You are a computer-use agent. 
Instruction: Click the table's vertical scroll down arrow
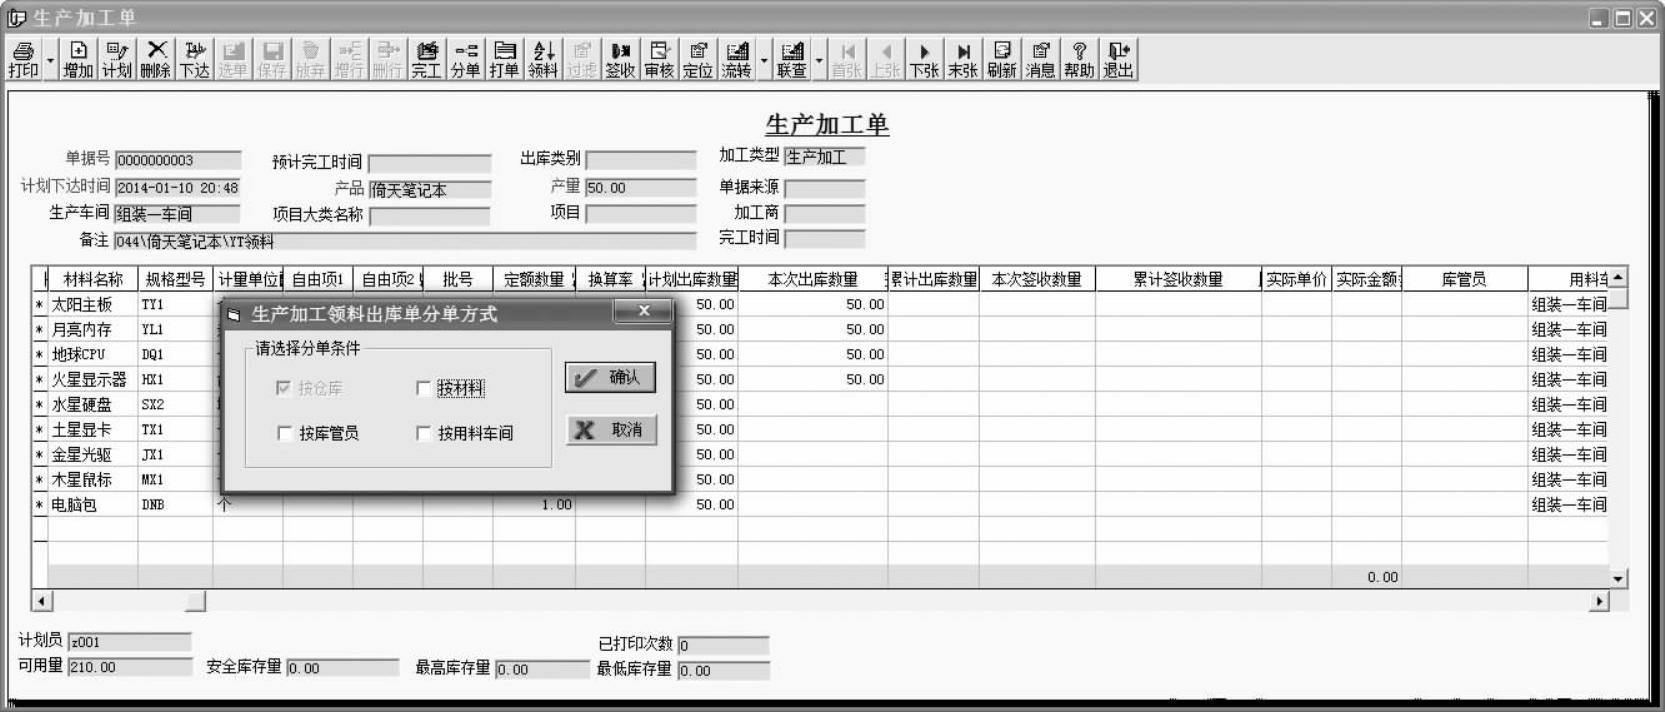1618,578
